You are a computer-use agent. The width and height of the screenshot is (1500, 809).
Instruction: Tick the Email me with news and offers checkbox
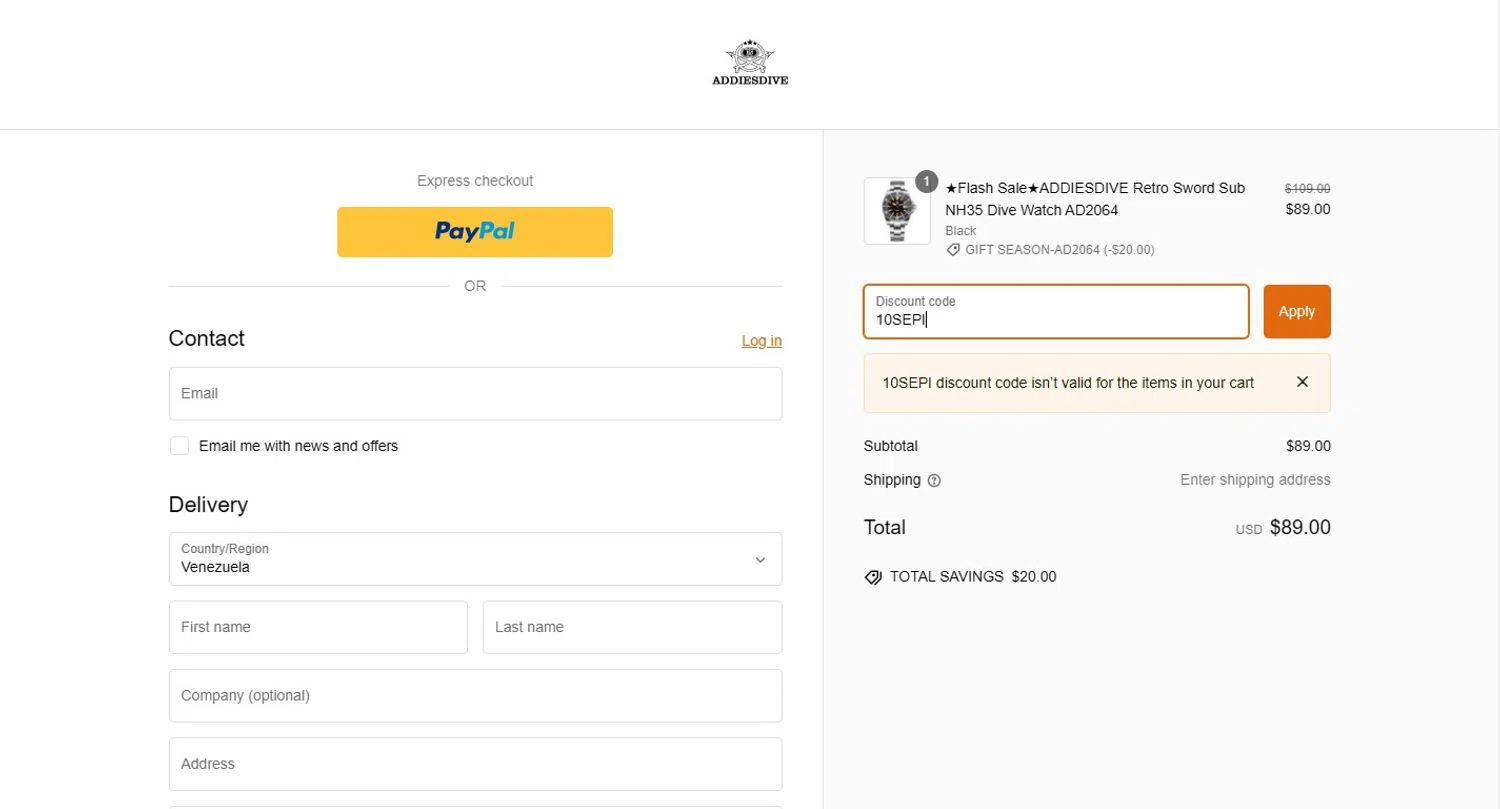tap(179, 446)
